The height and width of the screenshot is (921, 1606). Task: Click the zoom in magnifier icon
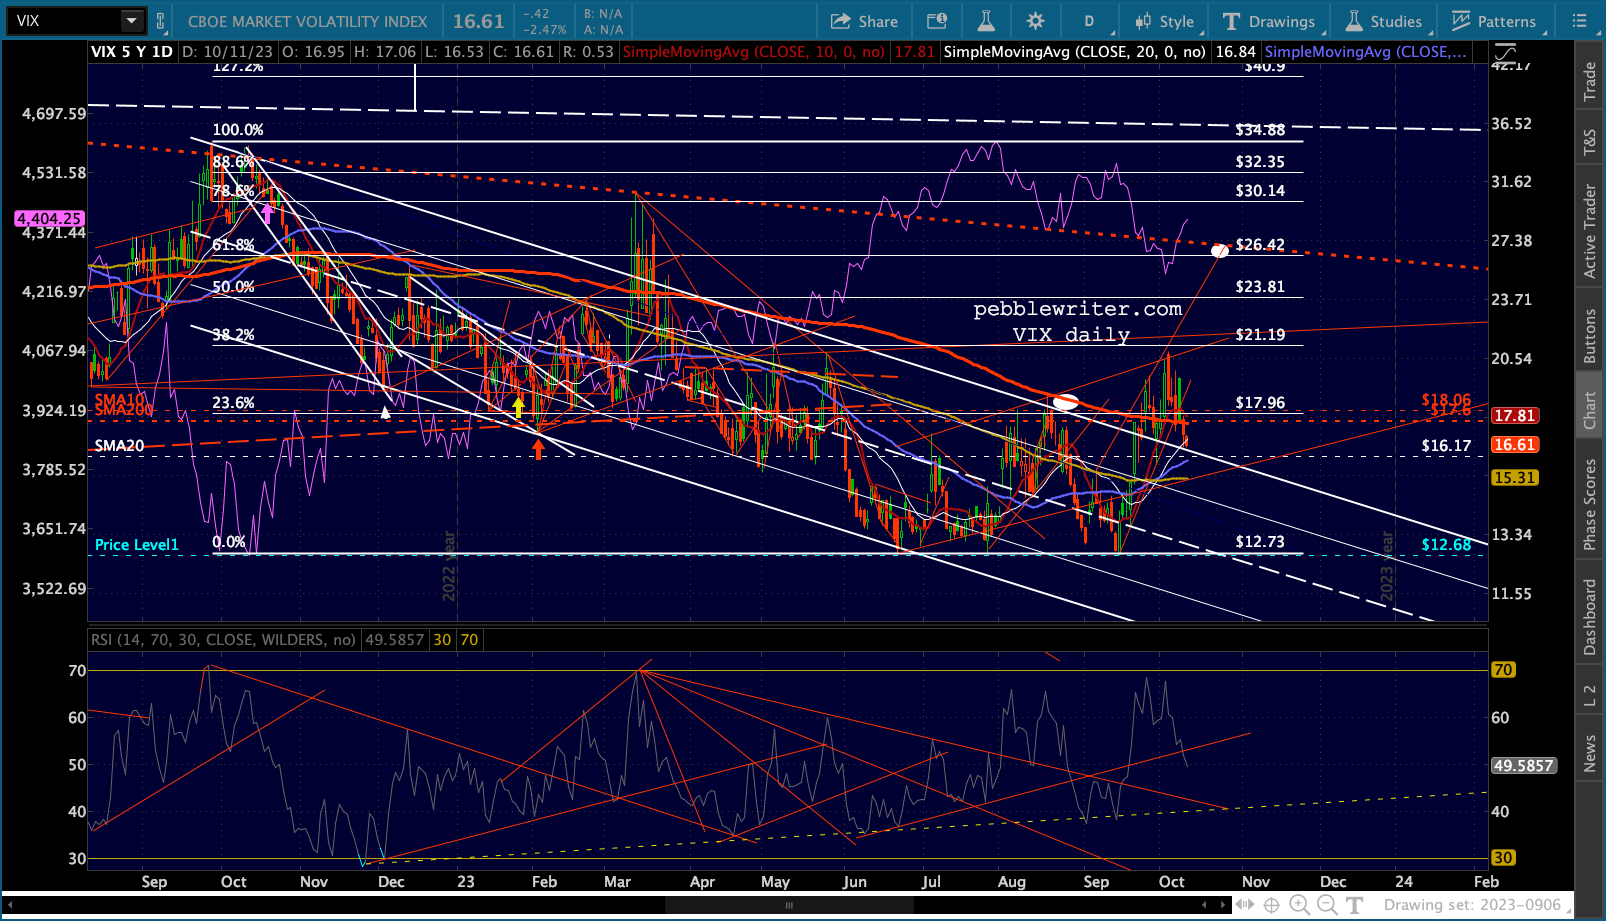1299,905
